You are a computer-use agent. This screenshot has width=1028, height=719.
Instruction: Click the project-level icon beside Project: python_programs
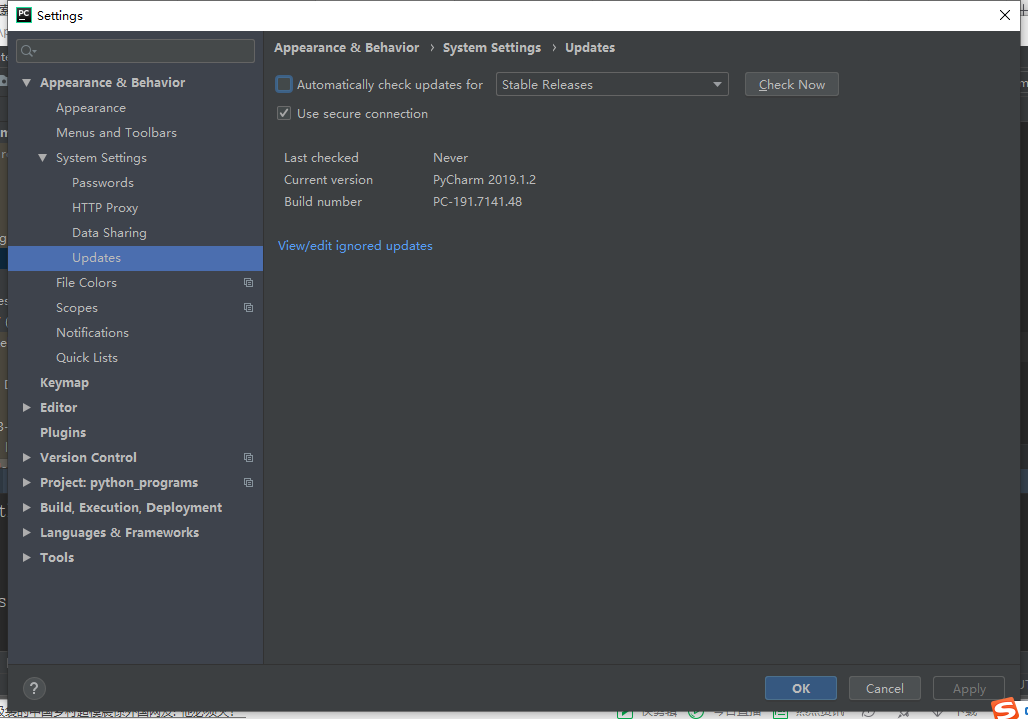click(248, 482)
